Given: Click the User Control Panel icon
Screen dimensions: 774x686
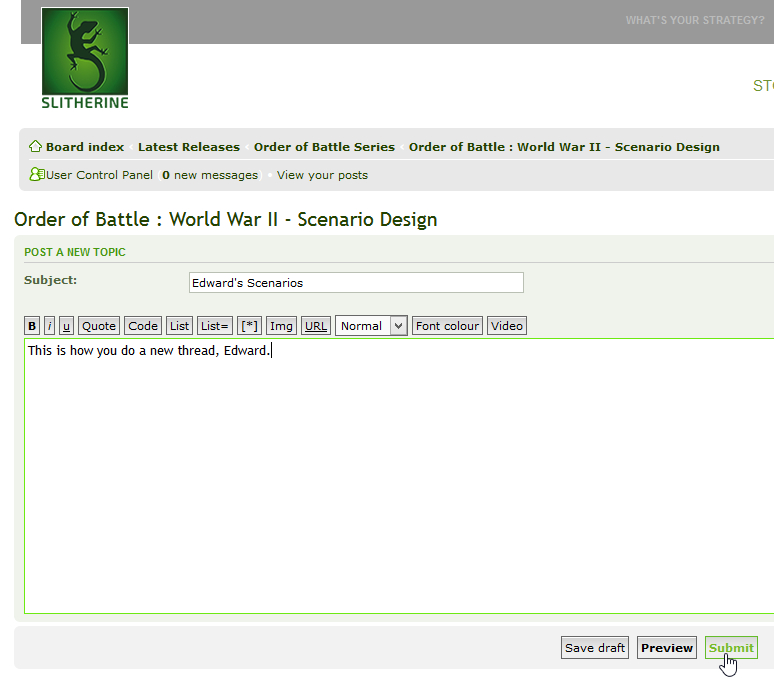Looking at the screenshot, I should point(37,175).
